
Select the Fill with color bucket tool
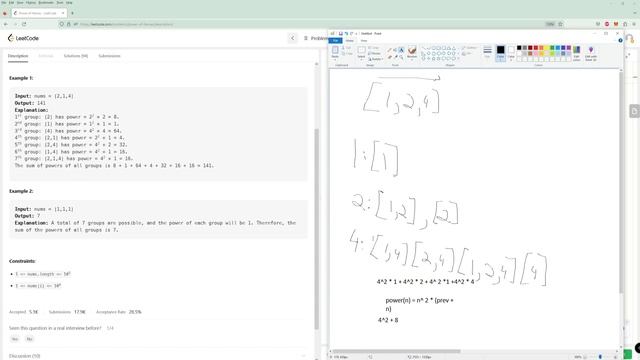[395, 49]
